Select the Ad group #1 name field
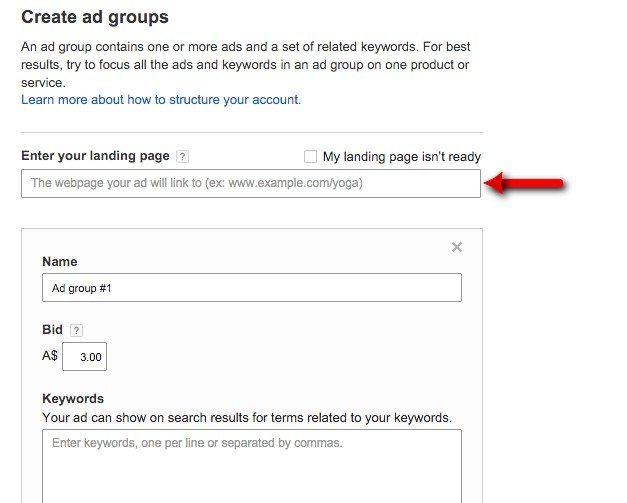The height and width of the screenshot is (503, 627). (252, 287)
